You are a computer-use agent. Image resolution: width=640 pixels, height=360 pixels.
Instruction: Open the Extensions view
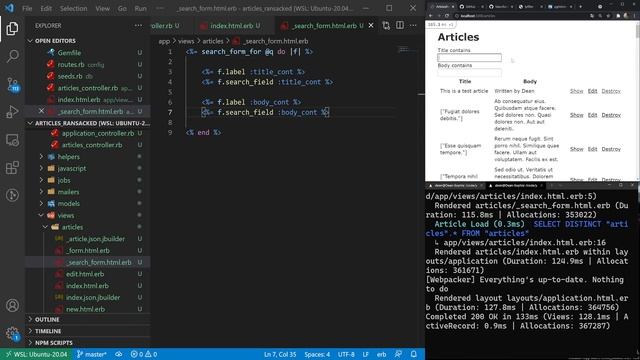[x=12, y=167]
